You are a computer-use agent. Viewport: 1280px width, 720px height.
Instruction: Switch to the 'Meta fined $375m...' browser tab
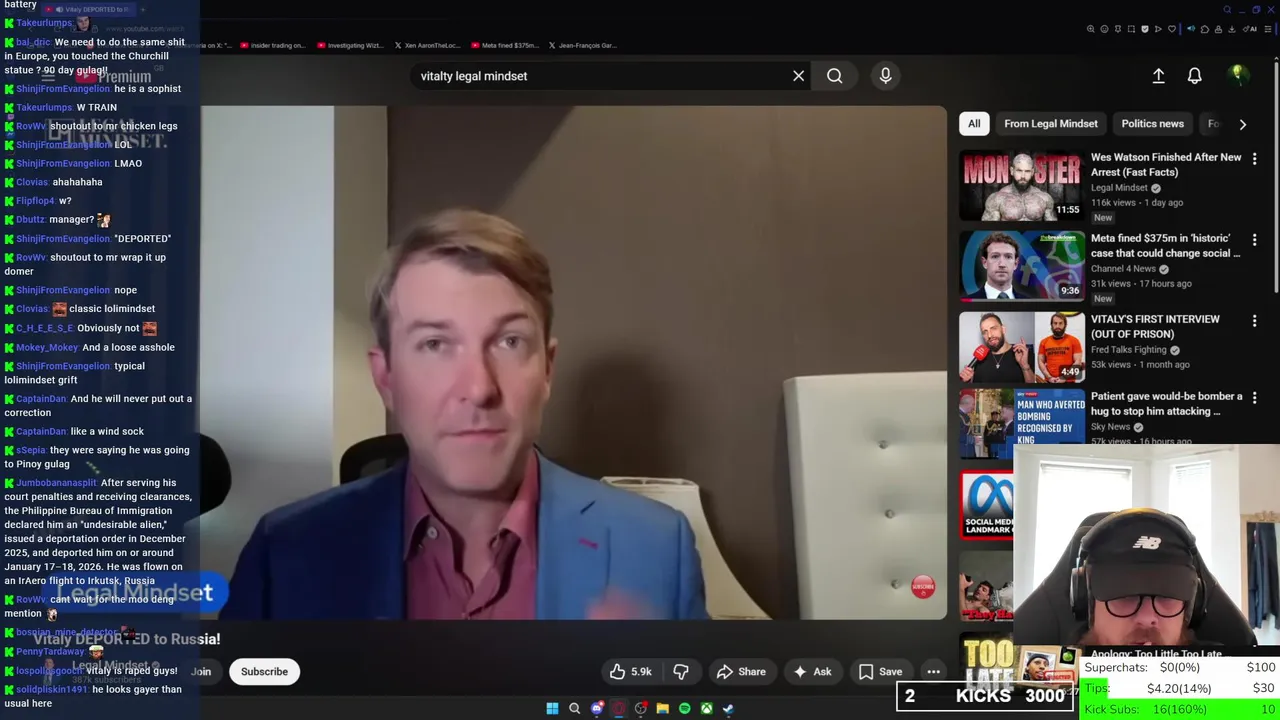[505, 45]
